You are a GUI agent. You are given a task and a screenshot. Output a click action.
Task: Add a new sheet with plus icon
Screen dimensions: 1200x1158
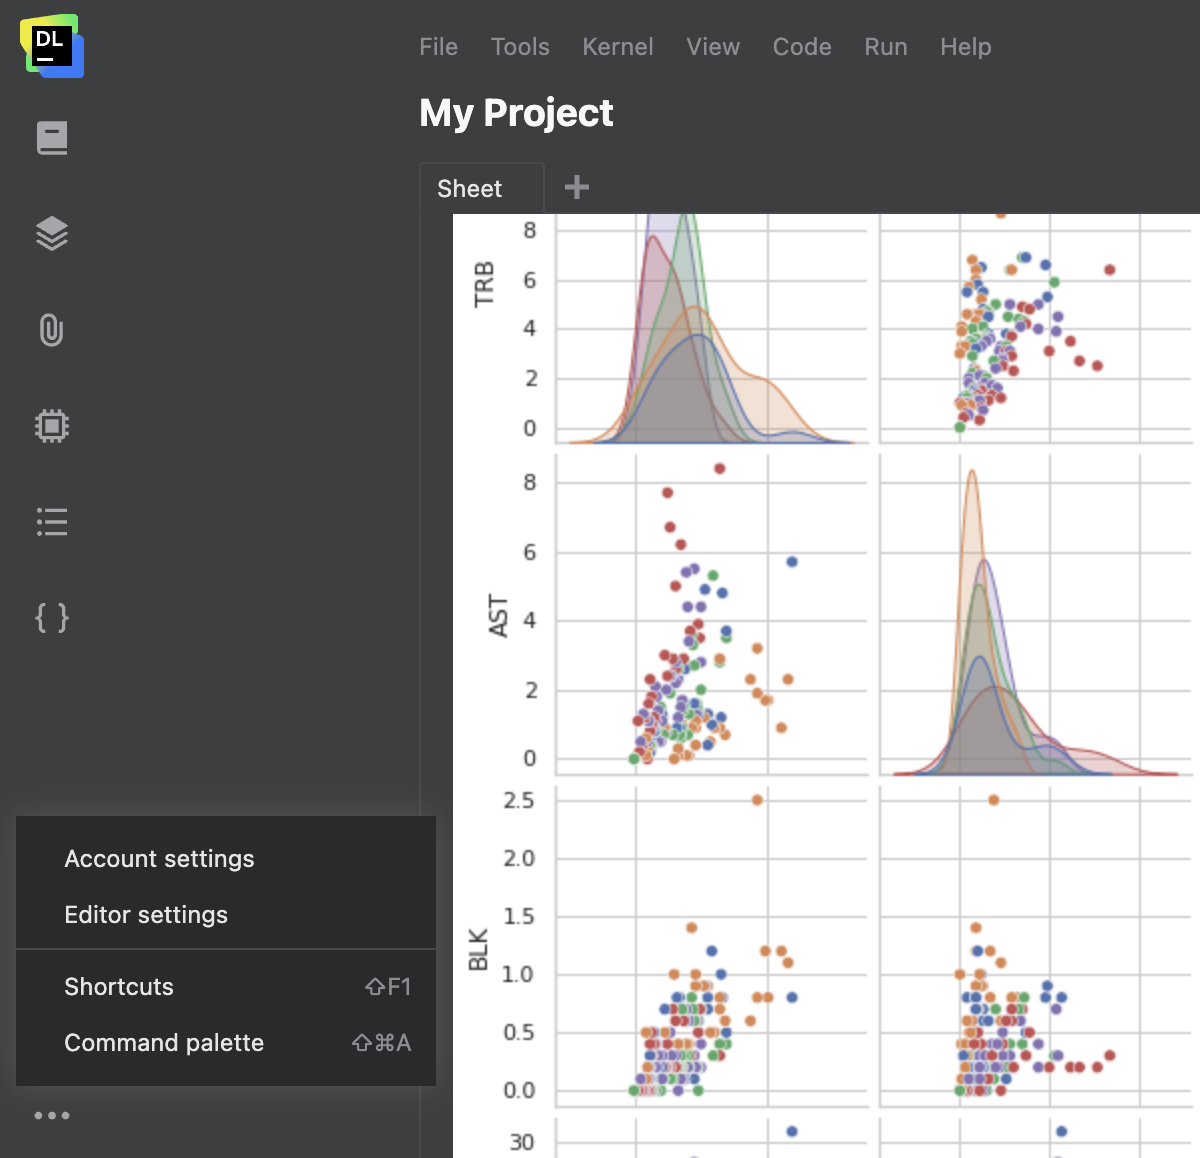pos(577,187)
